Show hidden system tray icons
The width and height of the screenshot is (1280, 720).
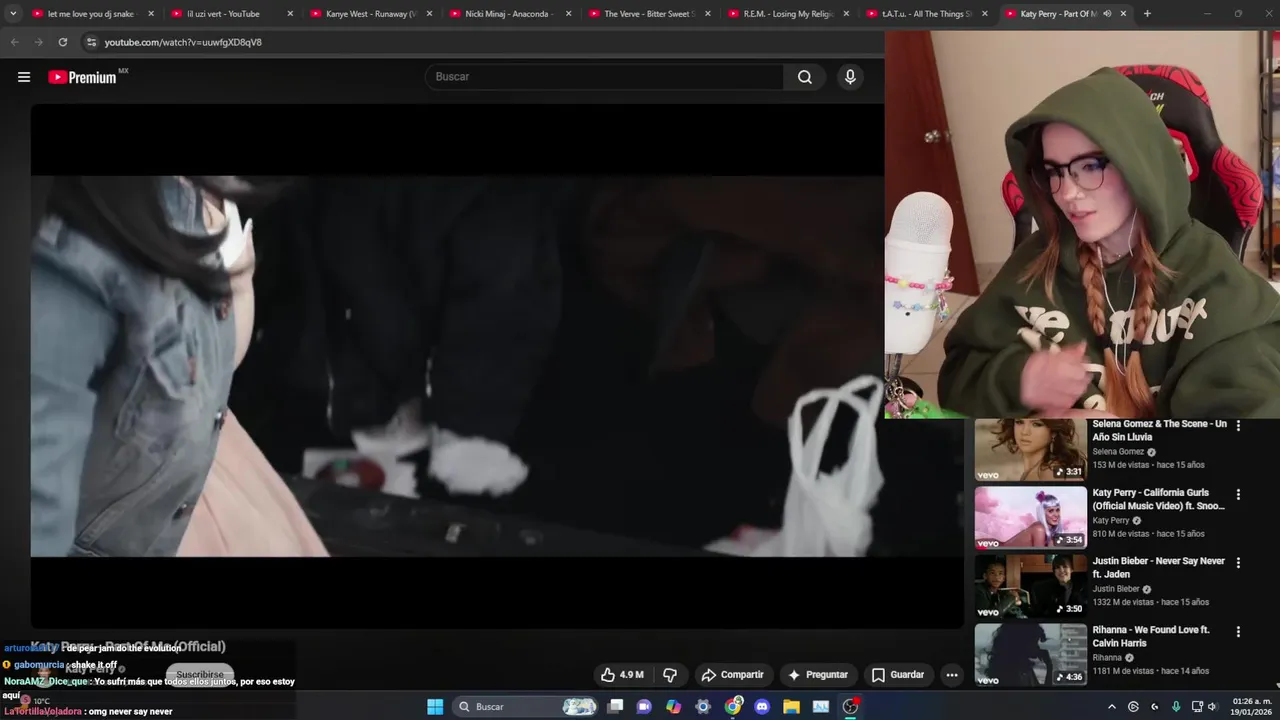(1111, 707)
